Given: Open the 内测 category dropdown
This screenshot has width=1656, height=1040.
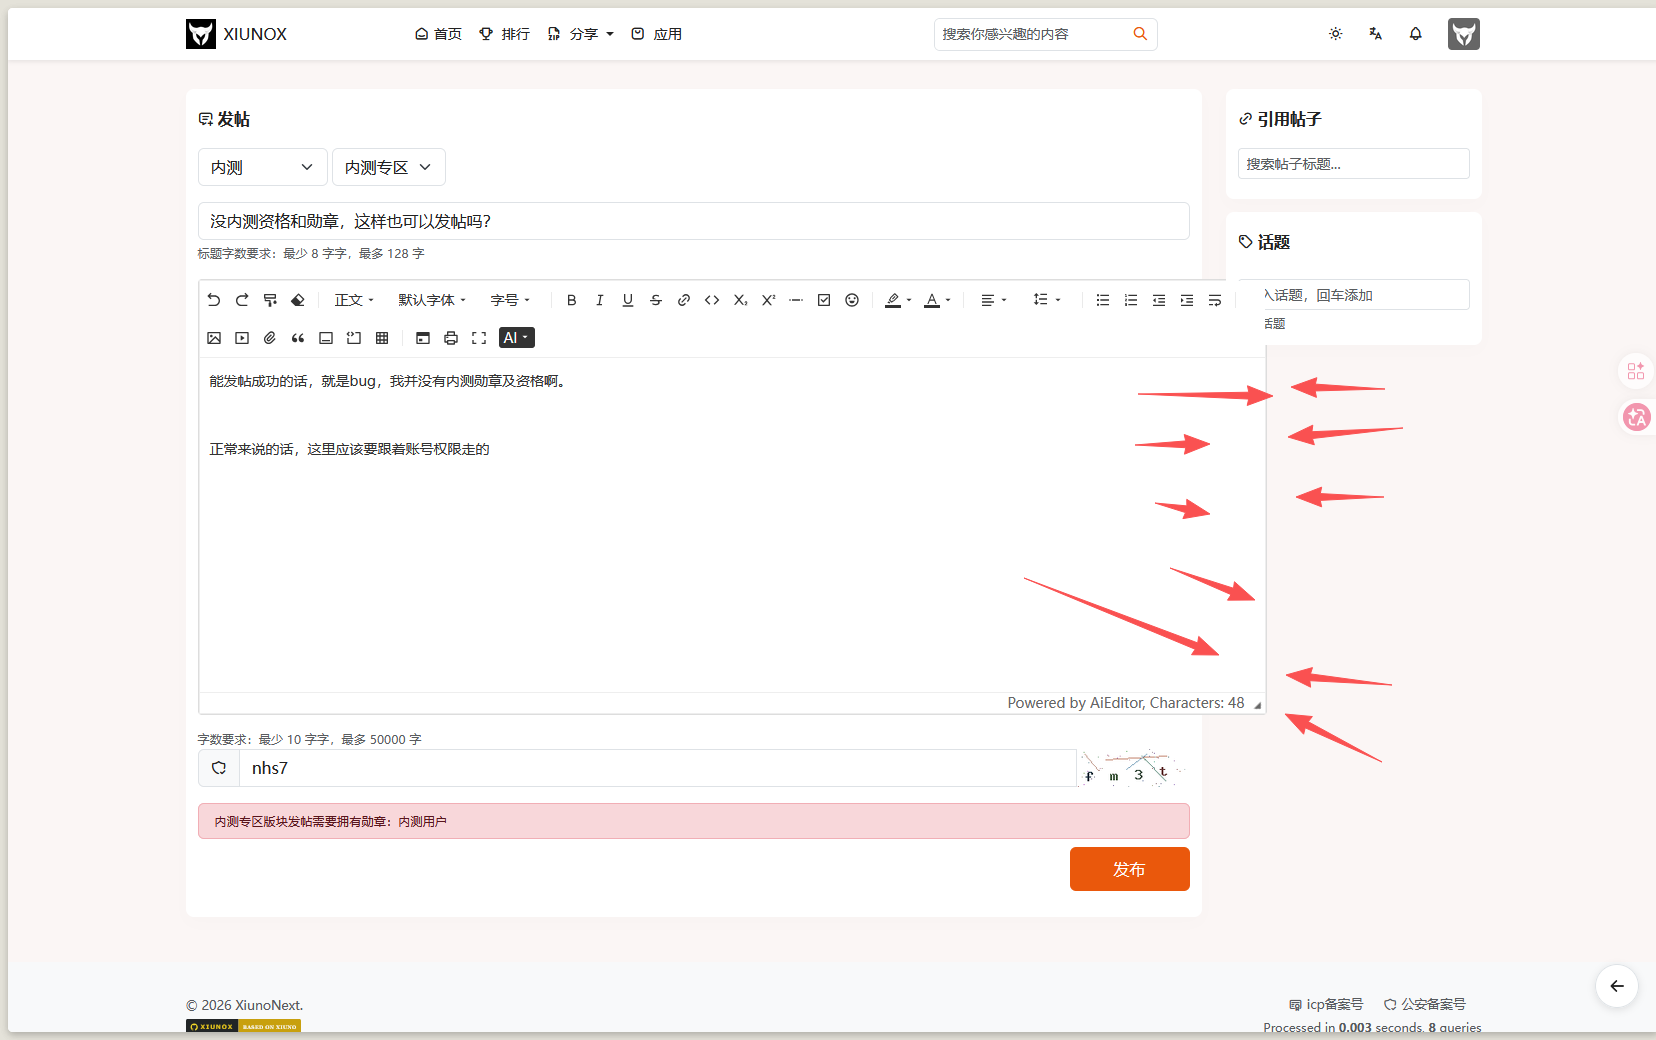Looking at the screenshot, I should 262,167.
